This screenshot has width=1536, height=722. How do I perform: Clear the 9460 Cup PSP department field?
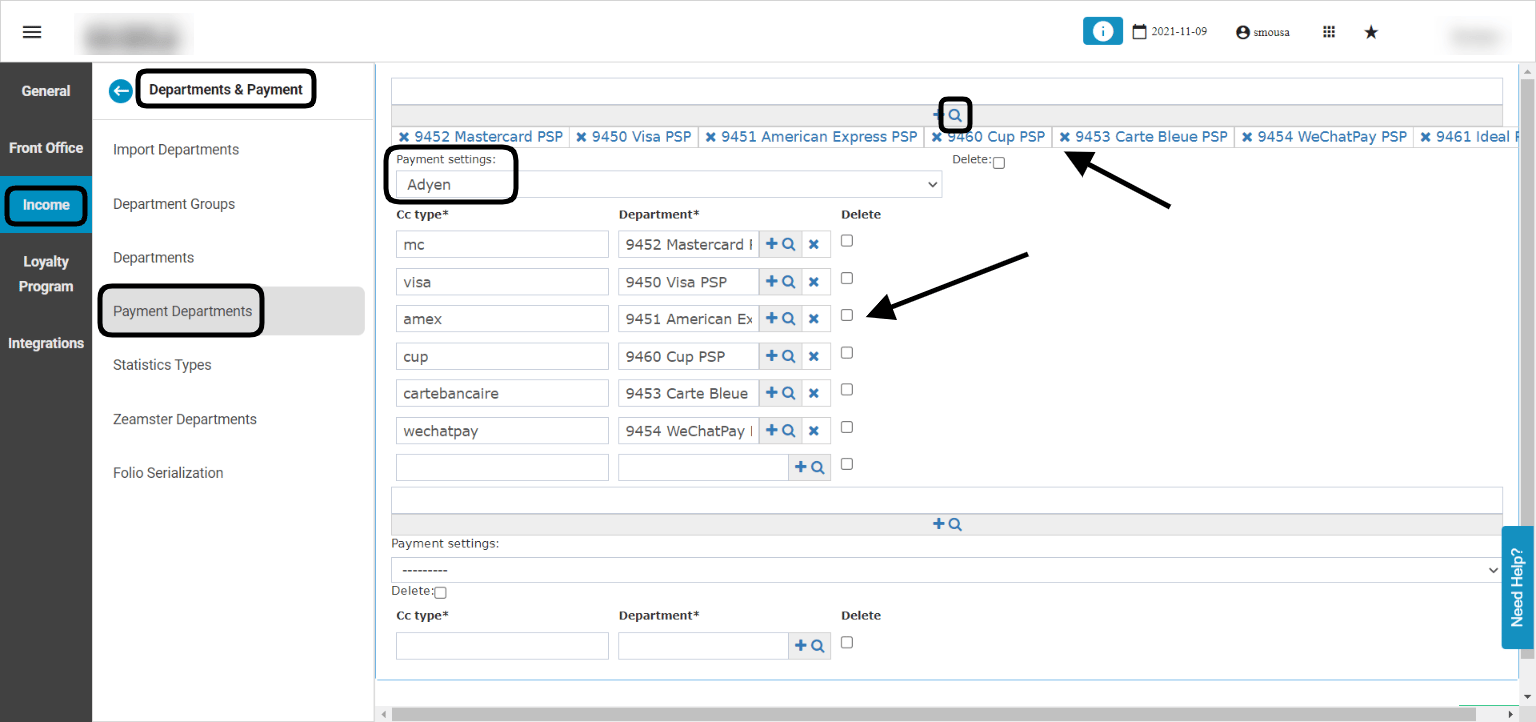pyautogui.click(x=815, y=356)
